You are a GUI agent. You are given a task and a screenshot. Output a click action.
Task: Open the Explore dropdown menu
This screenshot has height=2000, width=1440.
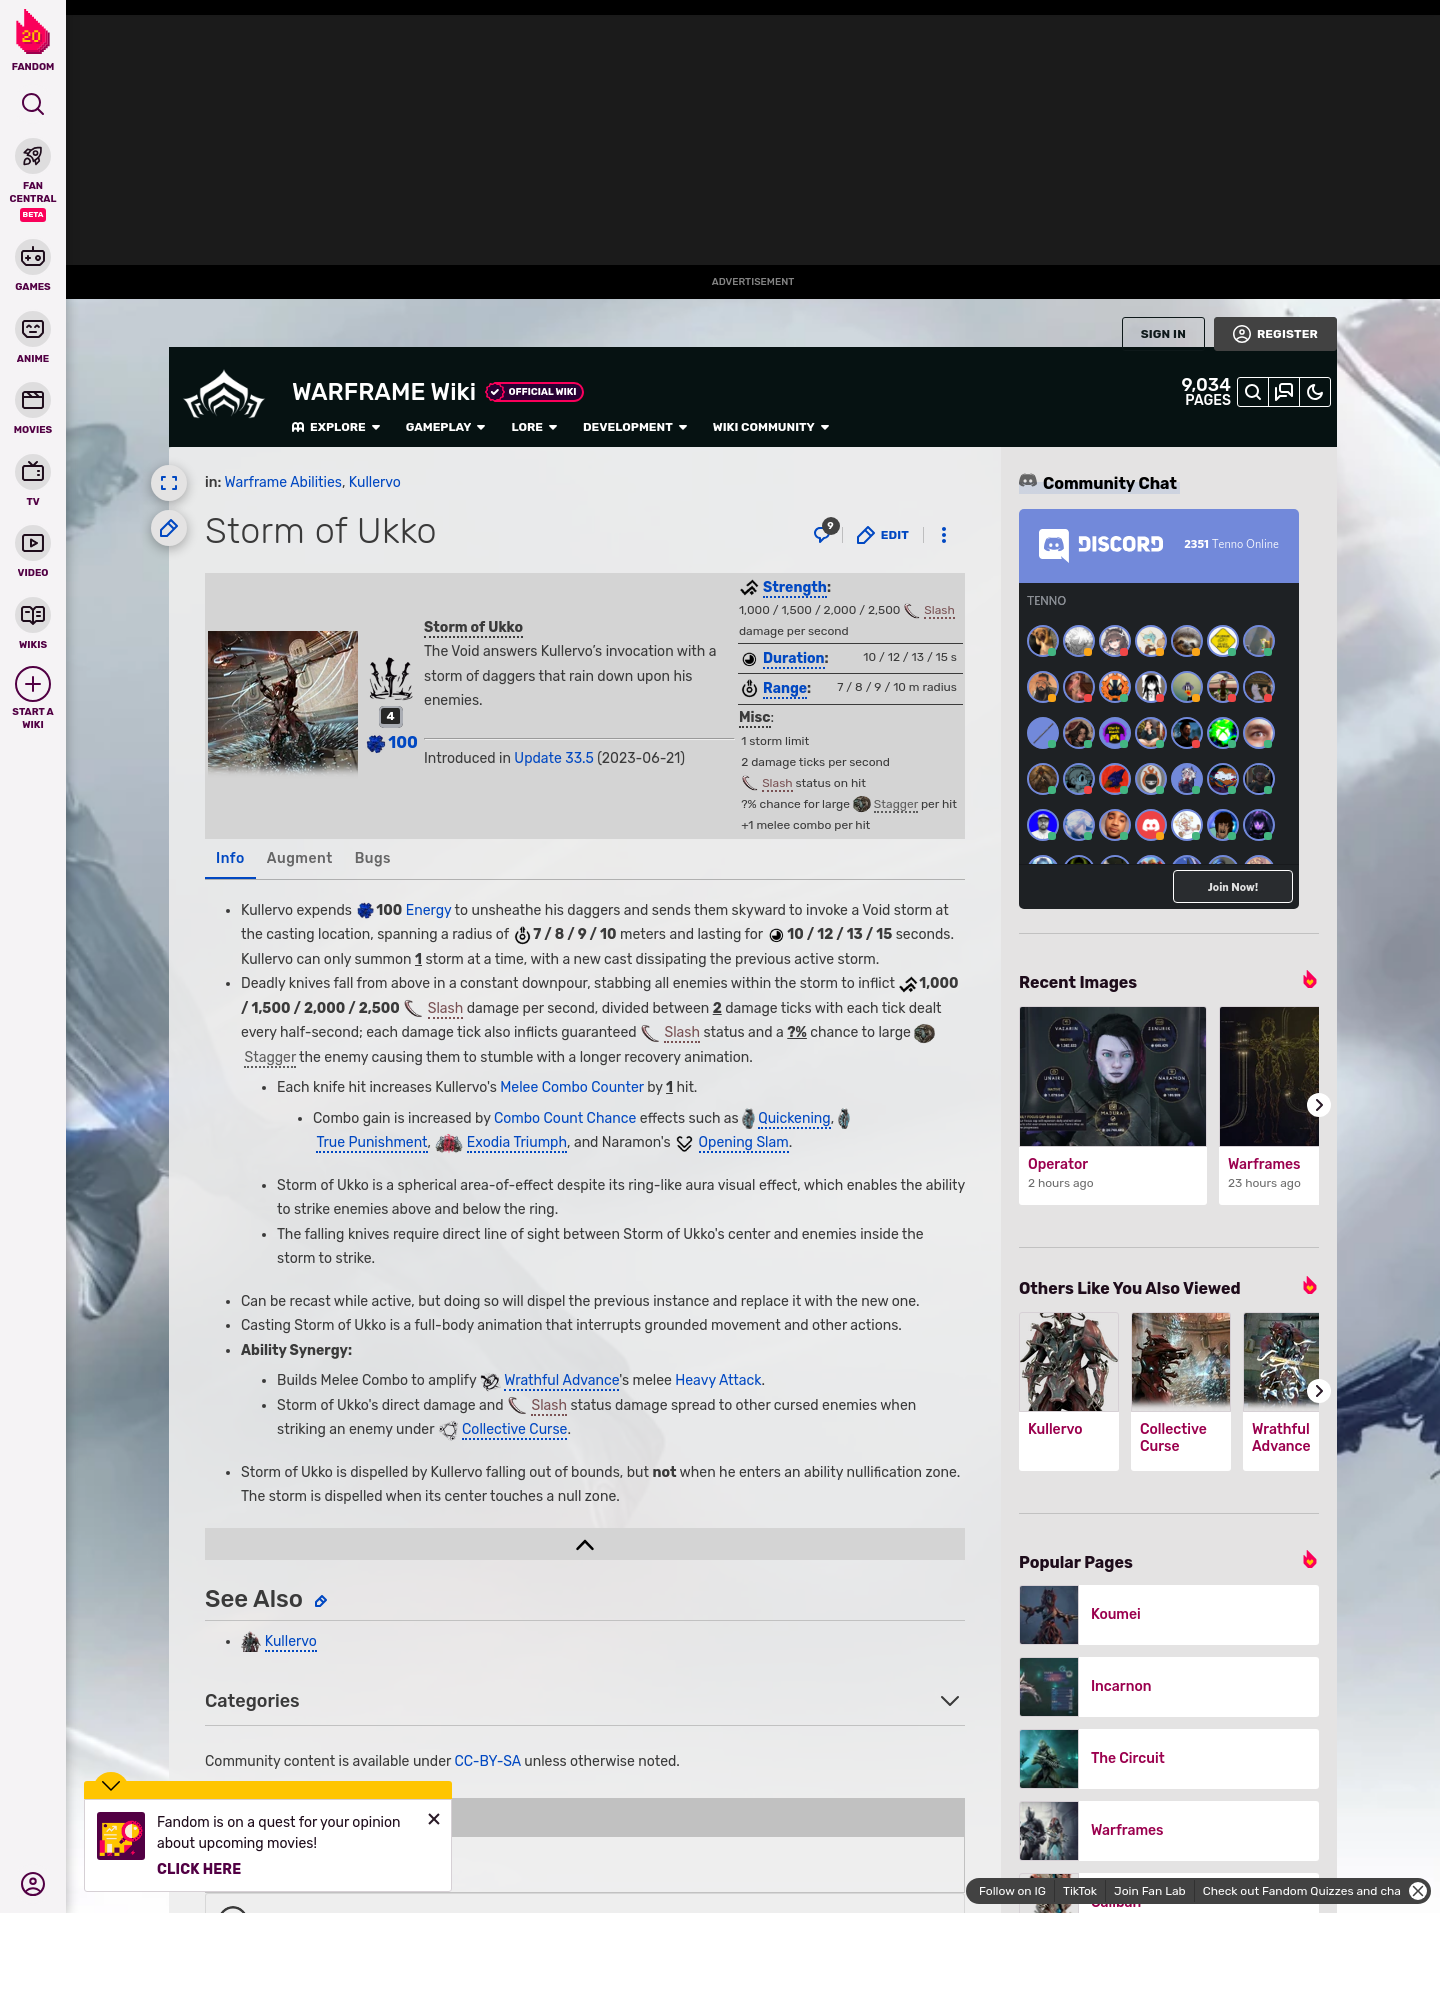(x=336, y=427)
